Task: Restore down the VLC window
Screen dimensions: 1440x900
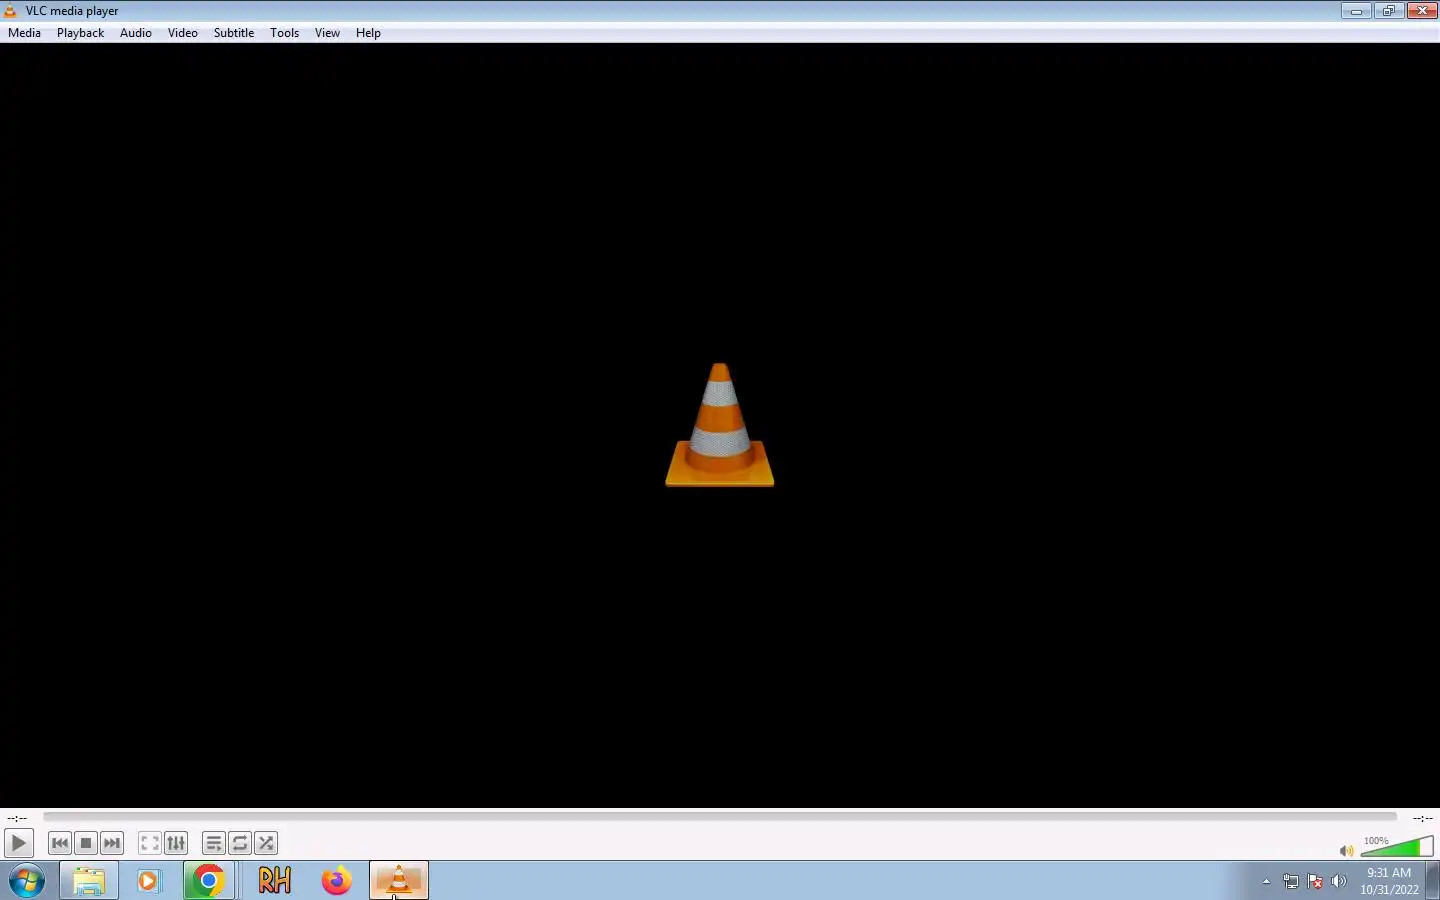Action: (1388, 11)
